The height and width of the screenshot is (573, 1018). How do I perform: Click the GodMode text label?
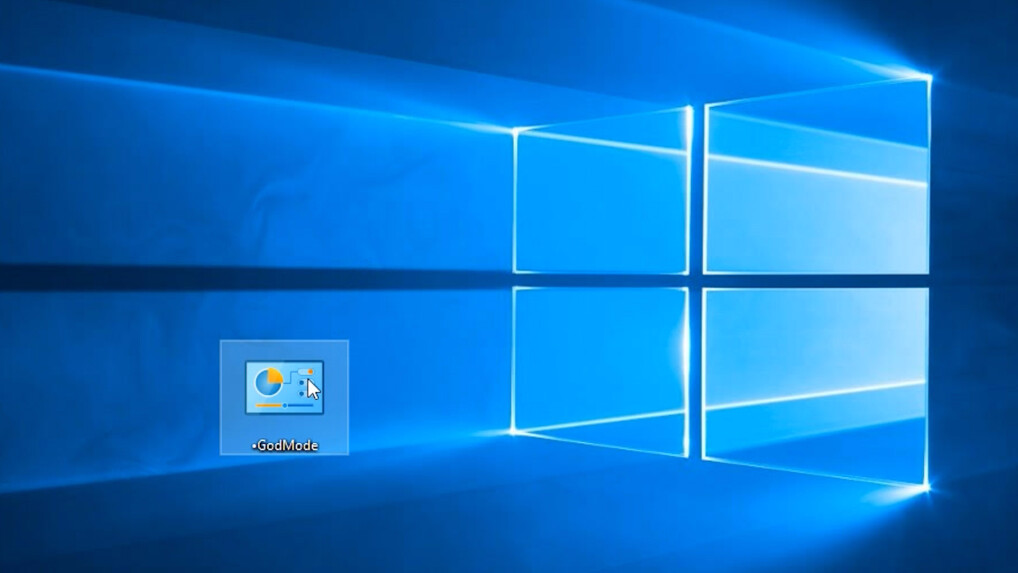click(x=287, y=446)
